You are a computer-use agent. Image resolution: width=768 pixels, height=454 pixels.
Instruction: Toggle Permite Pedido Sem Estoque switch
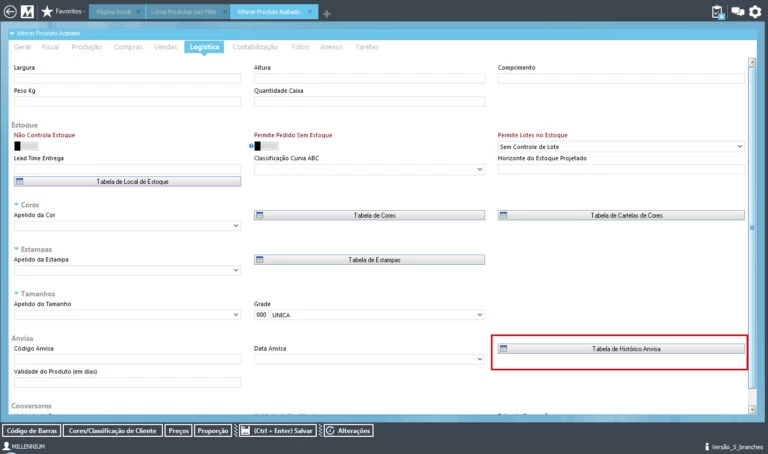(x=267, y=146)
